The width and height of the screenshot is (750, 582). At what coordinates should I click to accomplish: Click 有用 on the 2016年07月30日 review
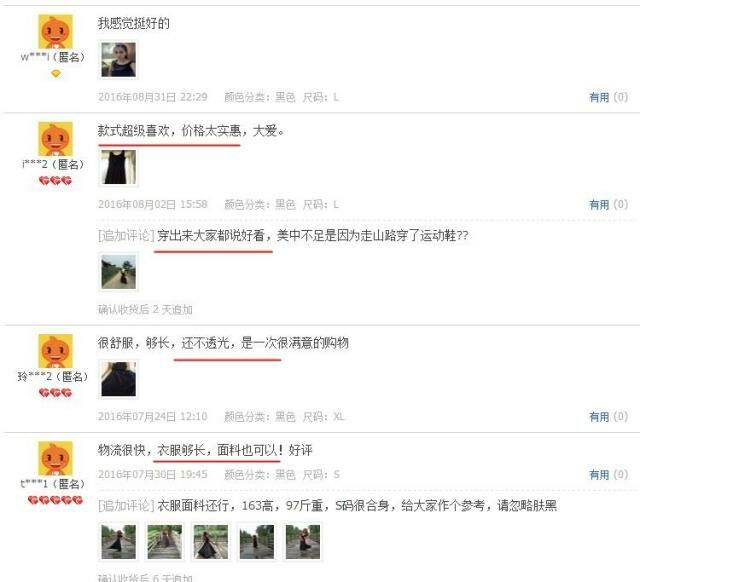[599, 475]
